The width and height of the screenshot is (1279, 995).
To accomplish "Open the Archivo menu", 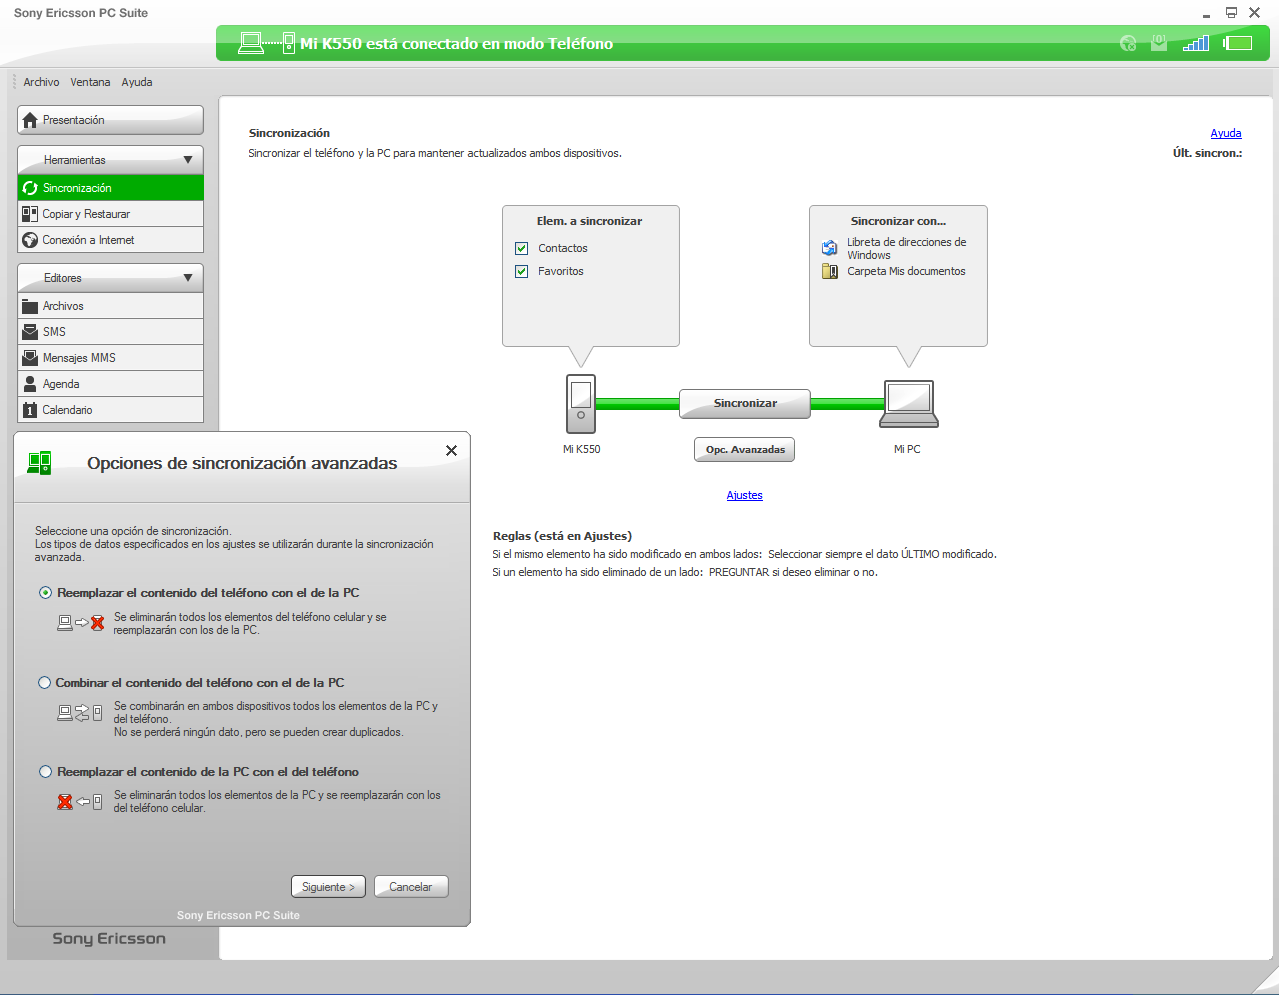I will coord(41,82).
